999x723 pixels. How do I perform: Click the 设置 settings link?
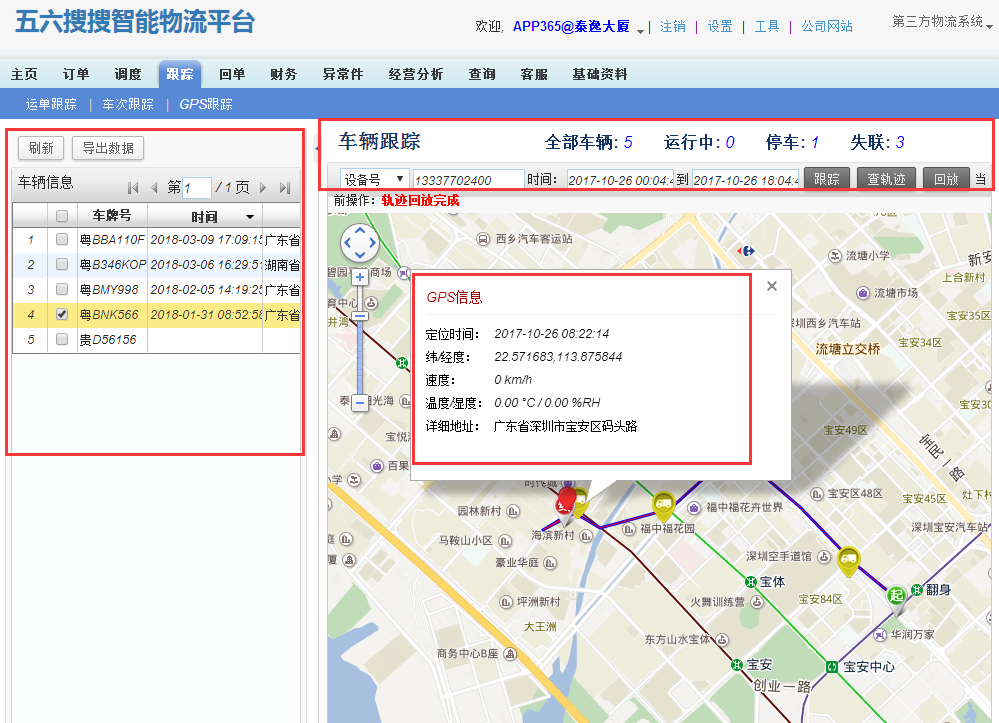[720, 26]
